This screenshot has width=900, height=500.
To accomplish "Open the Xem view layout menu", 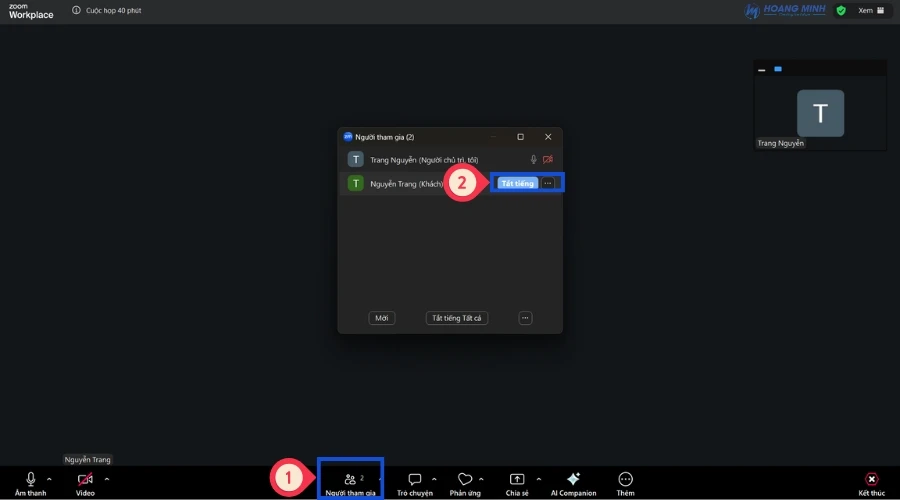I will click(870, 10).
